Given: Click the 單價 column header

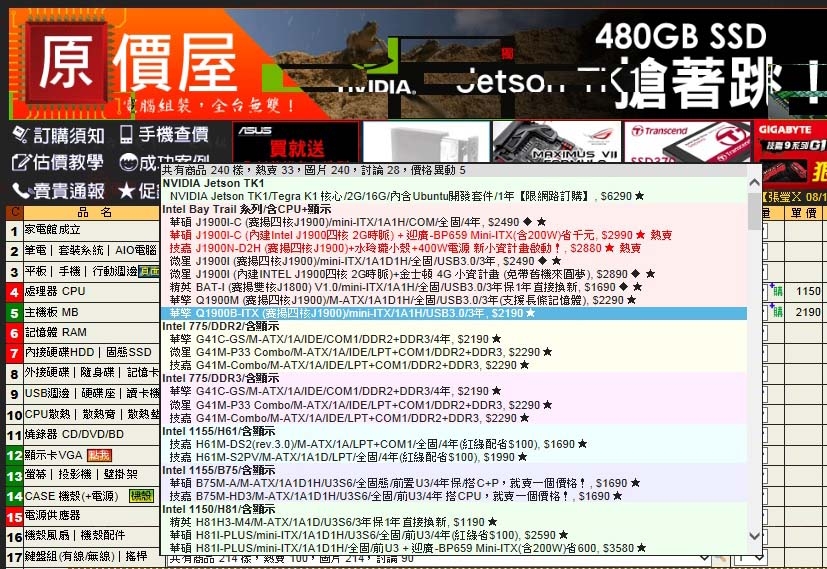Looking at the screenshot, I should (x=803, y=213).
